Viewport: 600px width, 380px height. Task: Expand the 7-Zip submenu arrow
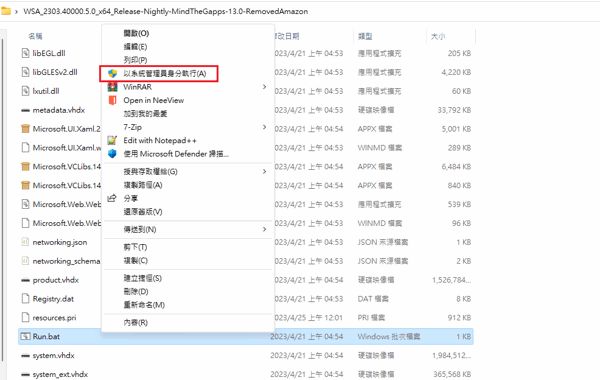264,127
